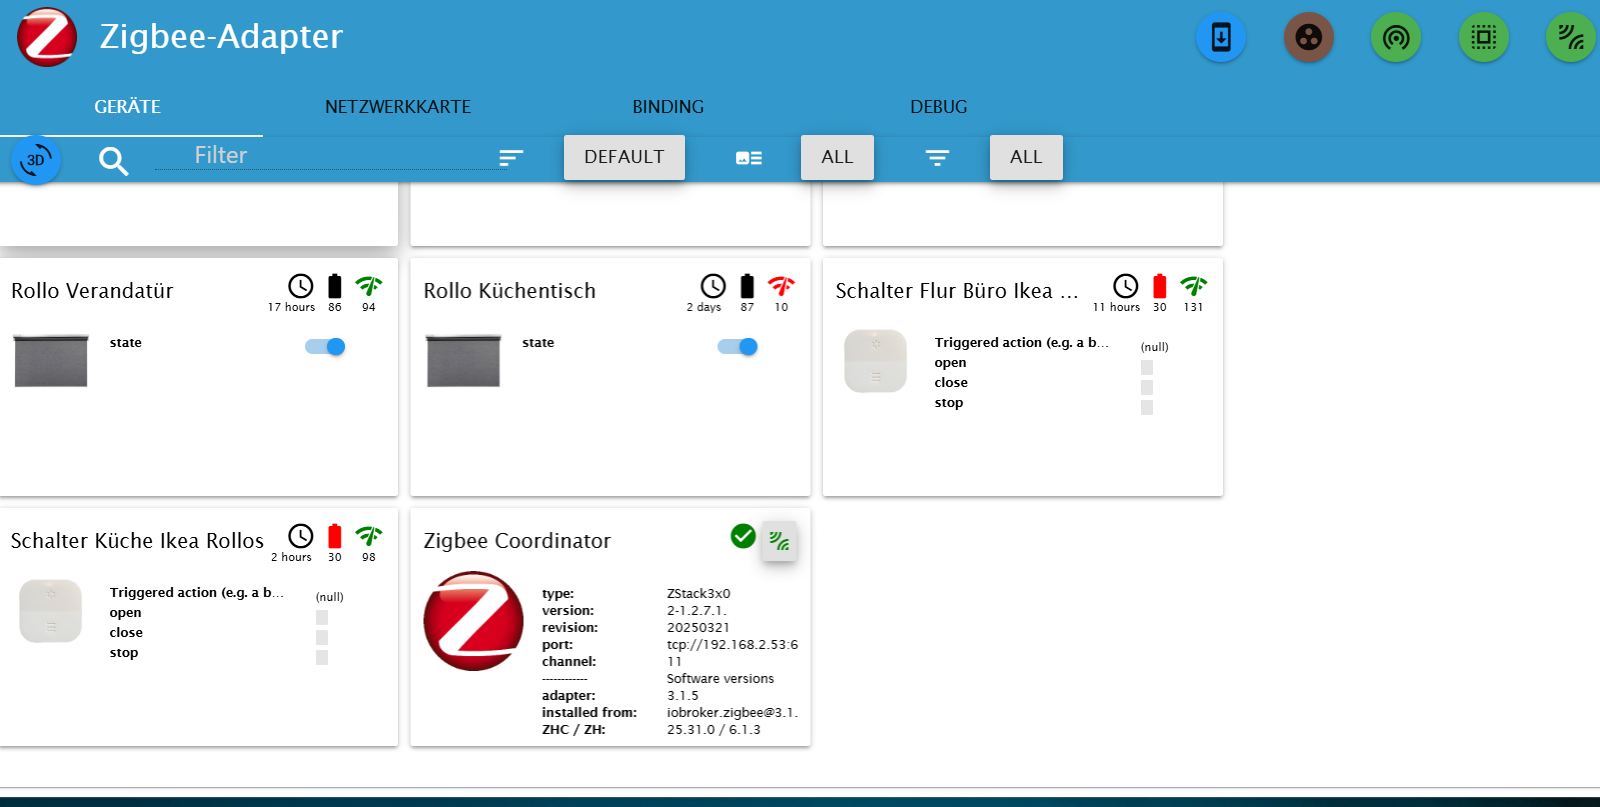The width and height of the screenshot is (1600, 807).
Task: Click the 'ZStack3x0' type value
Action: 699,594
